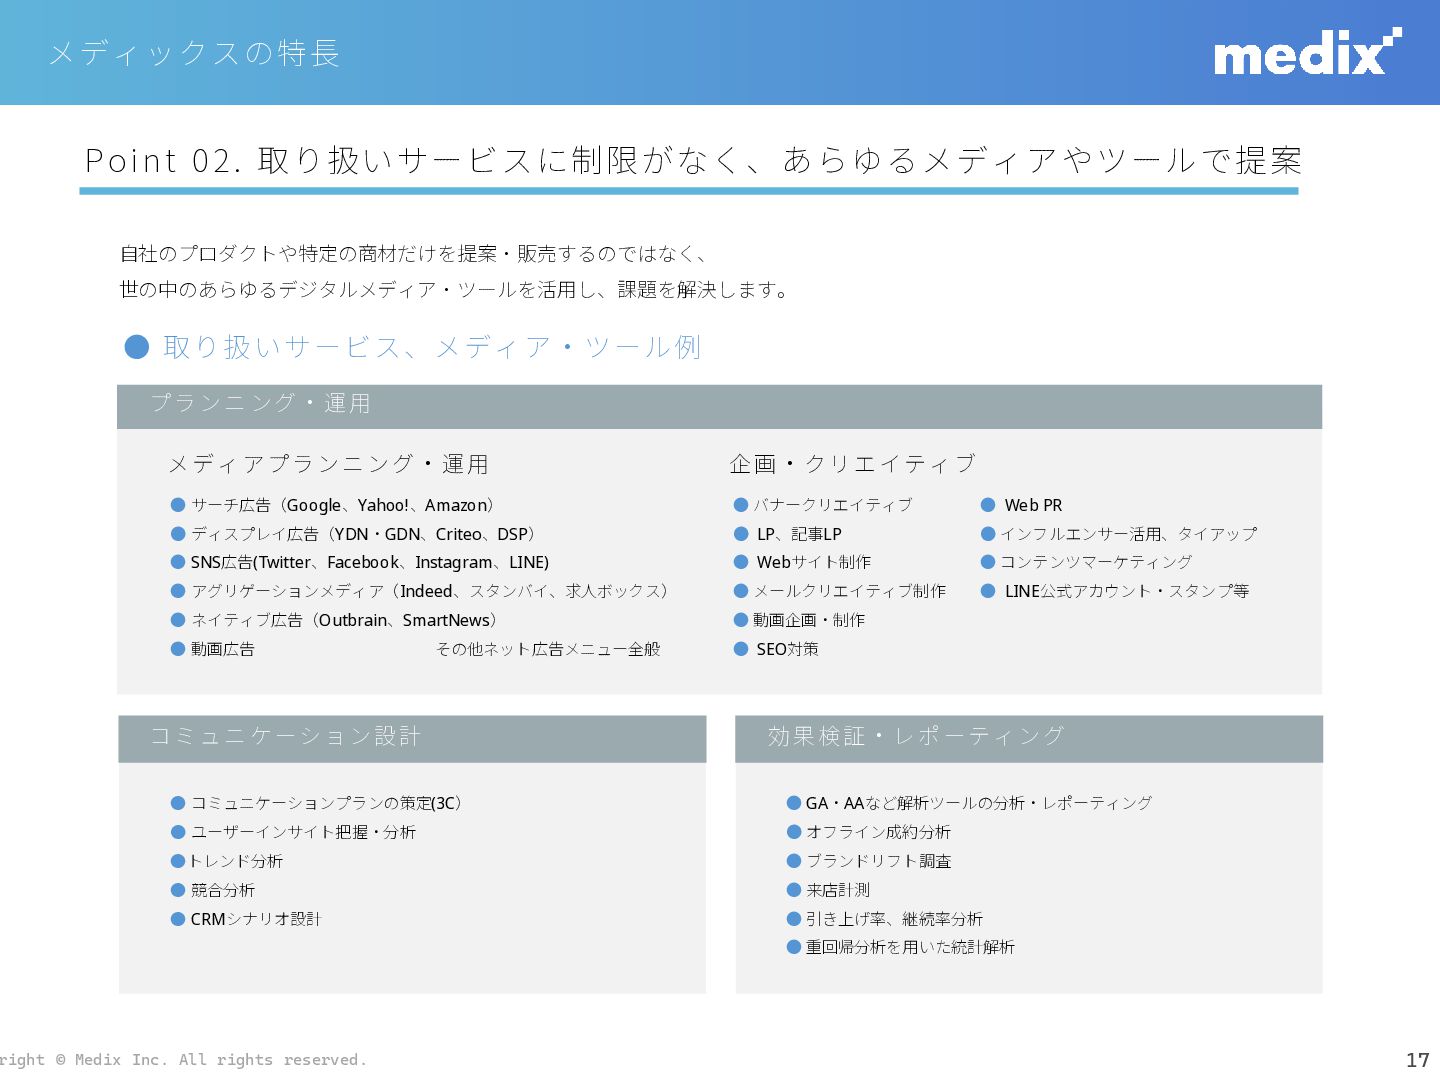The height and width of the screenshot is (1080, 1440).
Task: Select ネイティブ広告（Outbrain、SmartNews）item
Action: 335,620
